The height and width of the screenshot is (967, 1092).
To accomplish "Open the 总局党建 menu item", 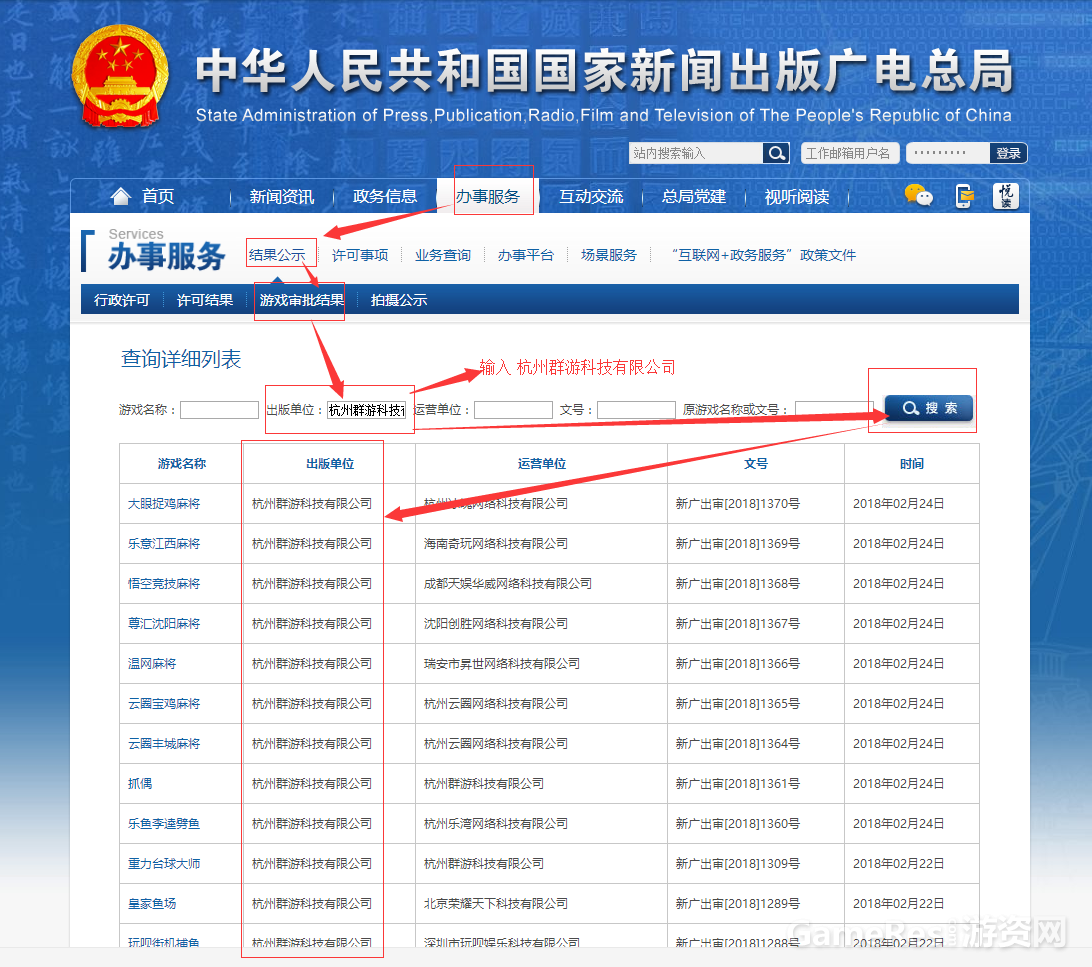I will (694, 197).
